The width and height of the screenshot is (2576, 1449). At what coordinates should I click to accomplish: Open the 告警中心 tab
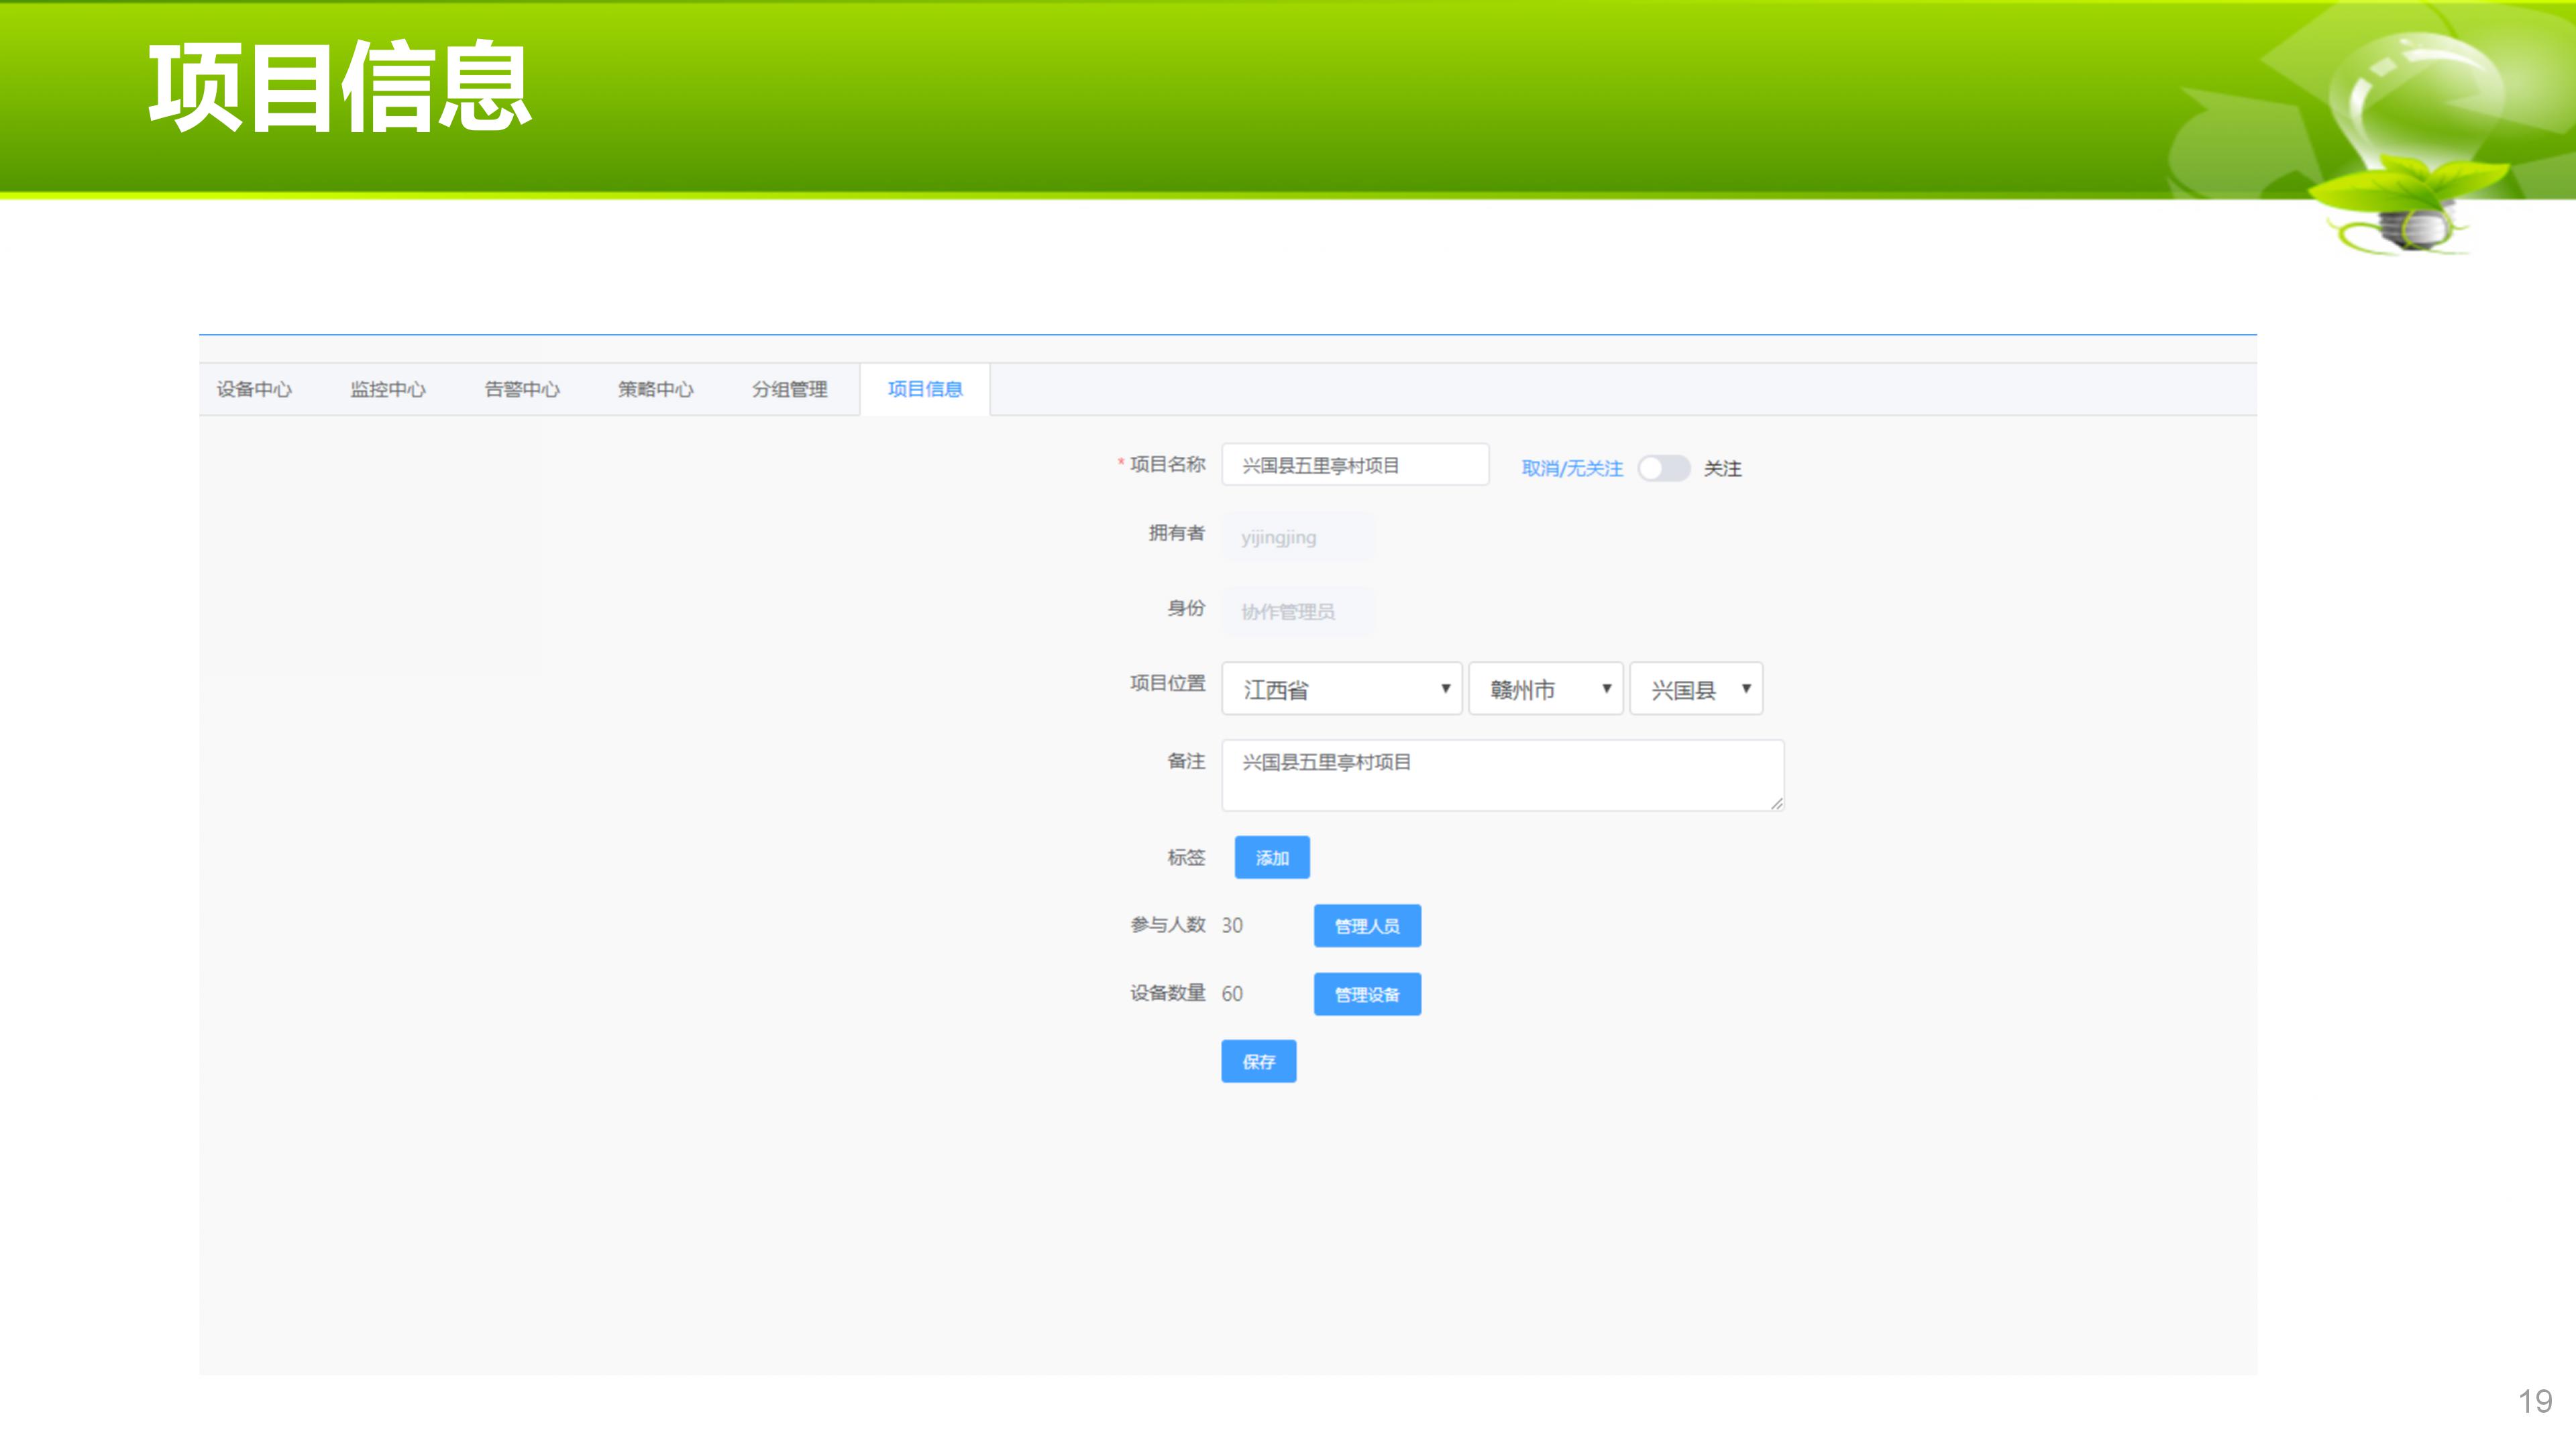coord(522,389)
